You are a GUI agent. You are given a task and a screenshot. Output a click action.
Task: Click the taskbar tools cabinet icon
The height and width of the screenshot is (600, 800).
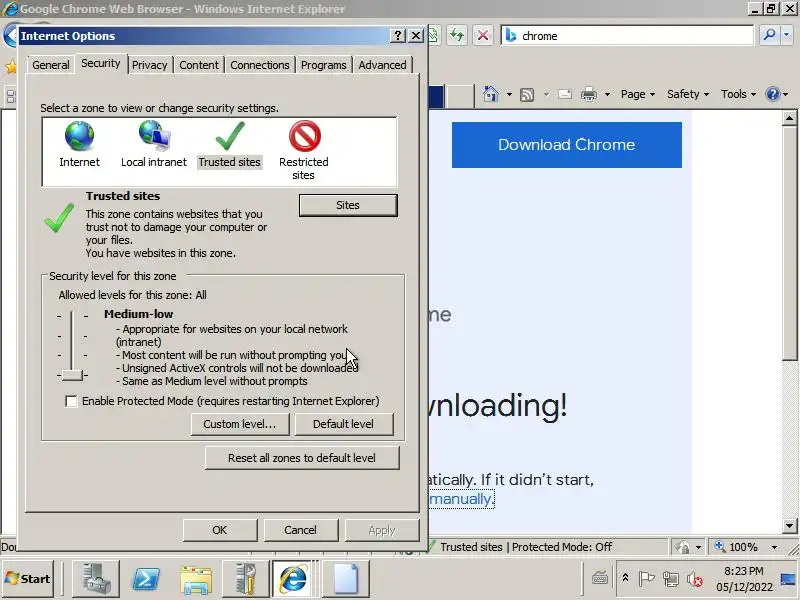[x=246, y=579]
